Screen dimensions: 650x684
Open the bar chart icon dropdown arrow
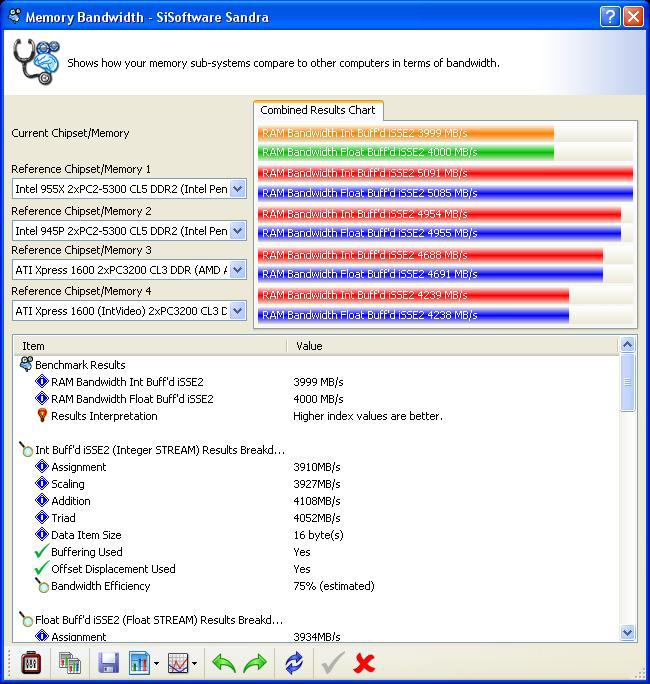(x=156, y=664)
